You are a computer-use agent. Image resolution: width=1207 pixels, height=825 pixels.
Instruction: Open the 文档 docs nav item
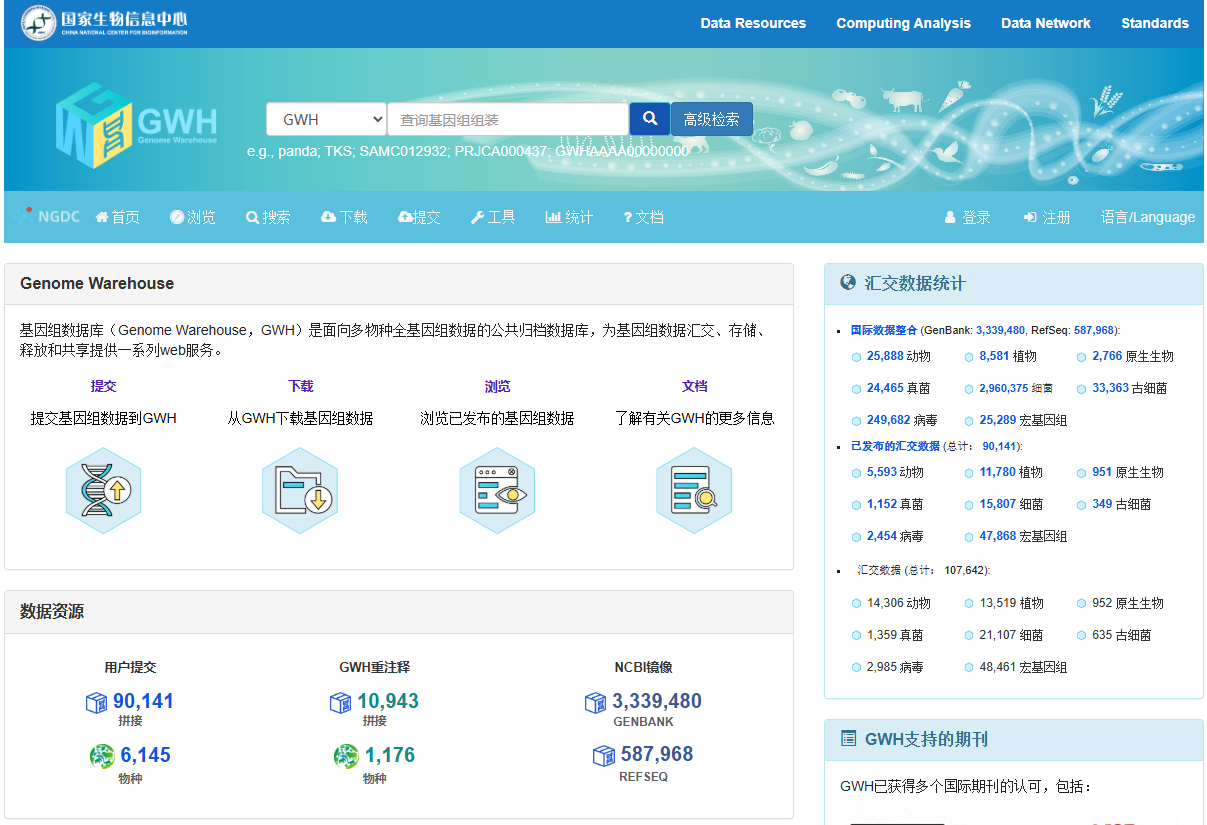pyautogui.click(x=643, y=217)
